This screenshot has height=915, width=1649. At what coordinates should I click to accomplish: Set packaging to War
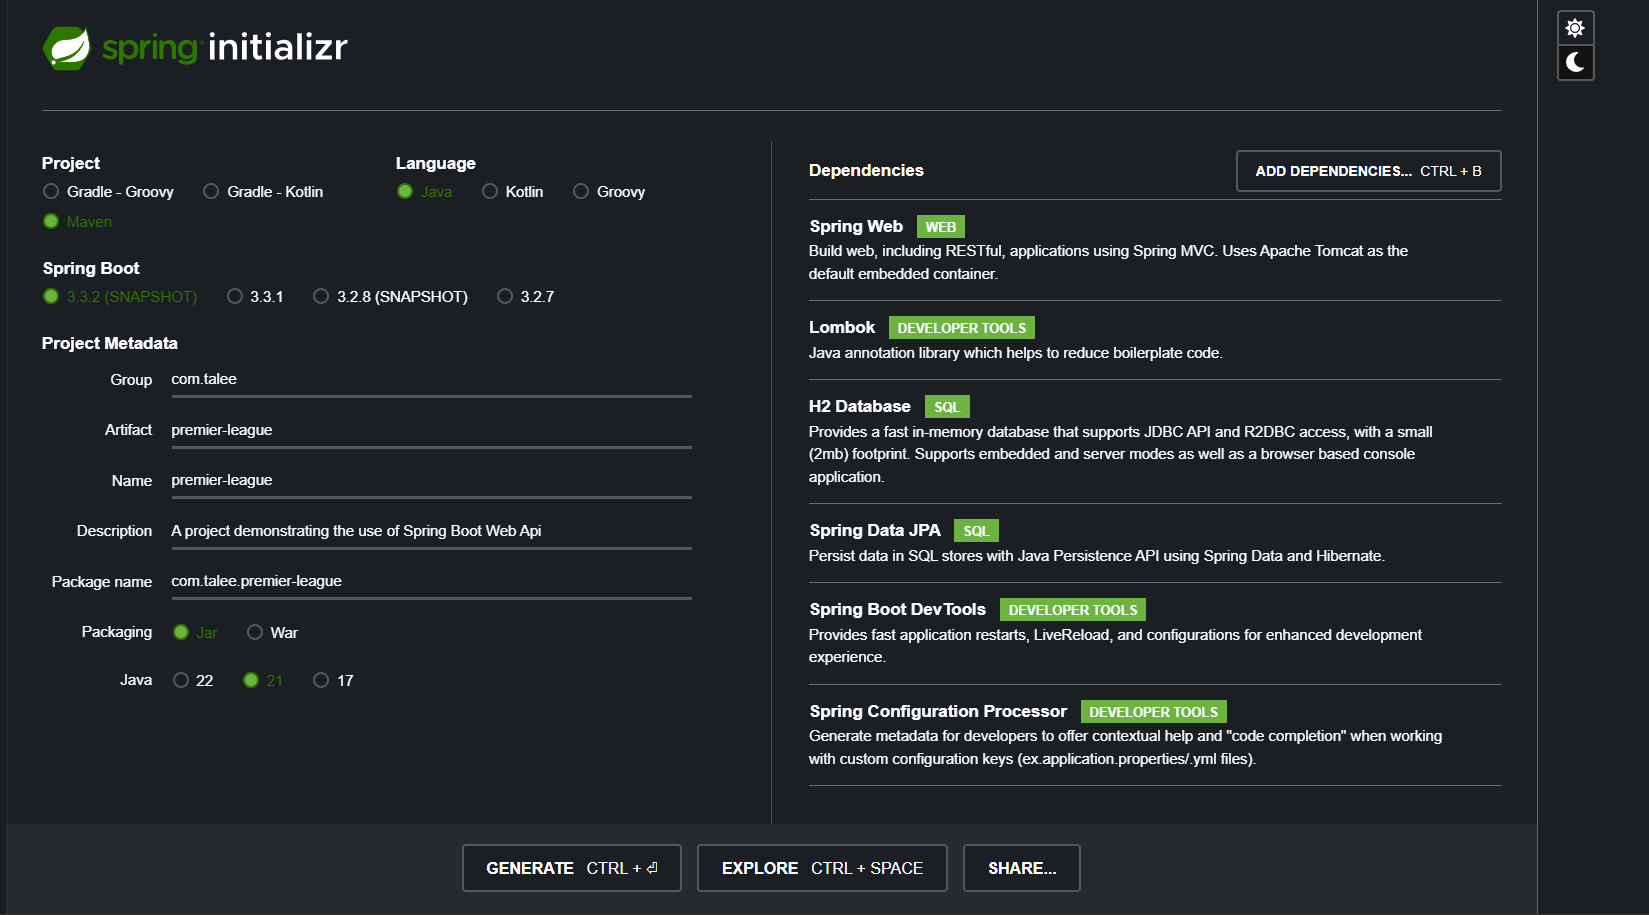[272, 633]
